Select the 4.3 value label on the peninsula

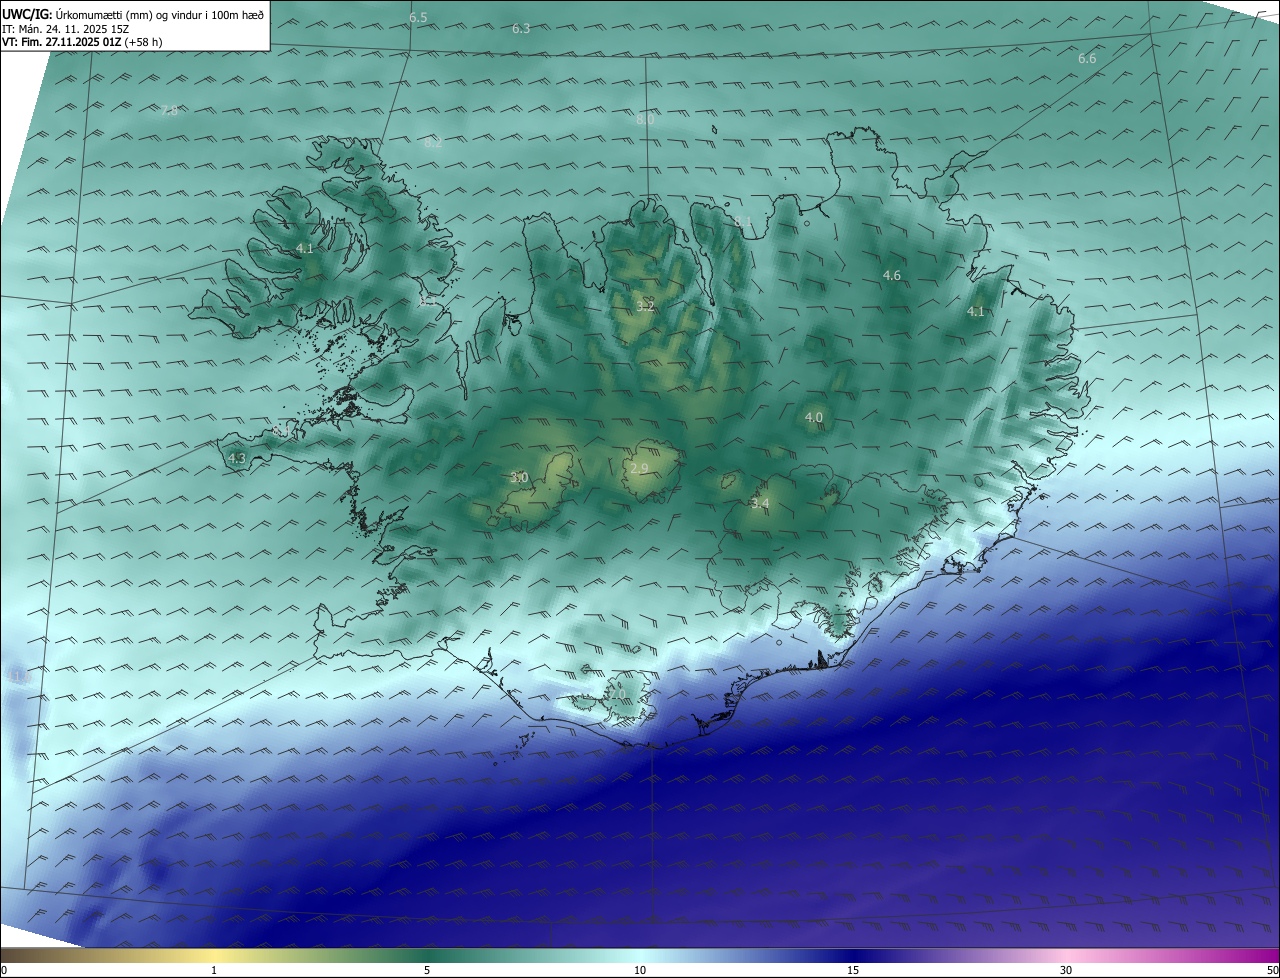[237, 458]
